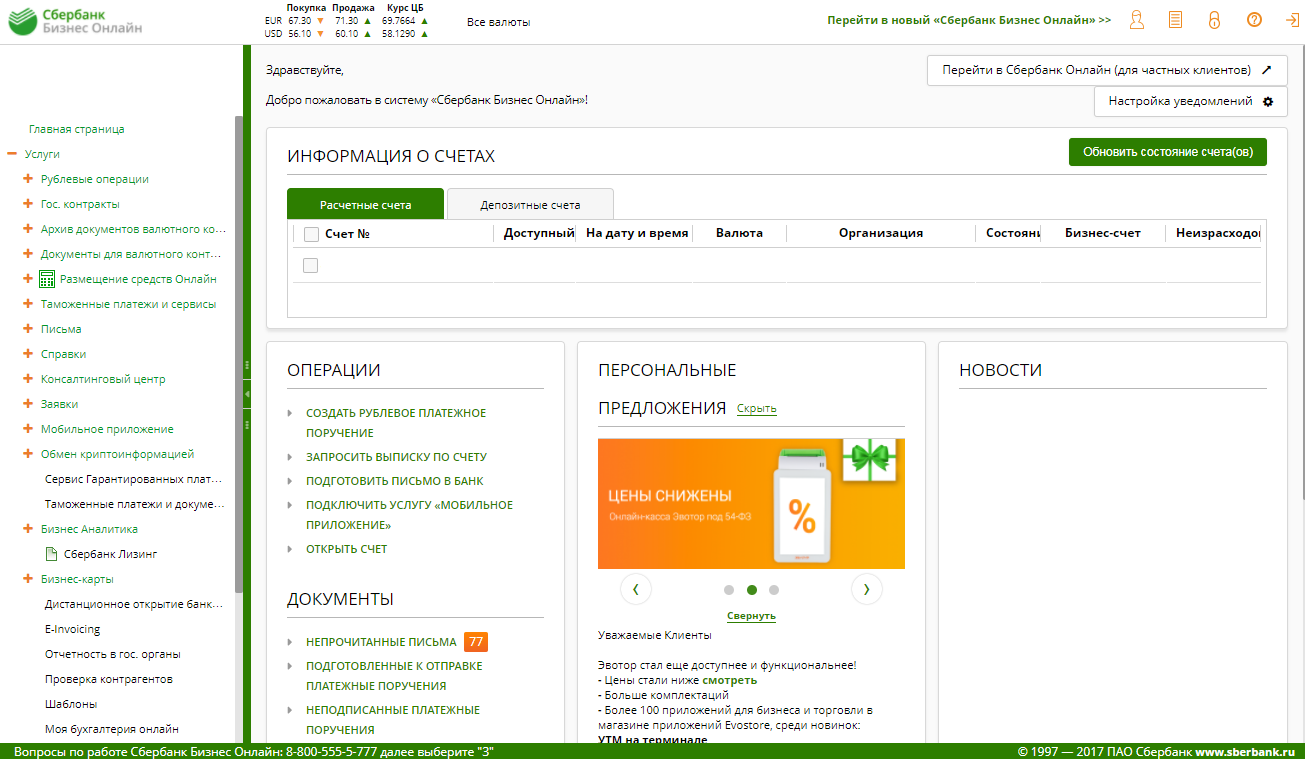Click Организация column header
The height and width of the screenshot is (759, 1305).
coord(881,233)
